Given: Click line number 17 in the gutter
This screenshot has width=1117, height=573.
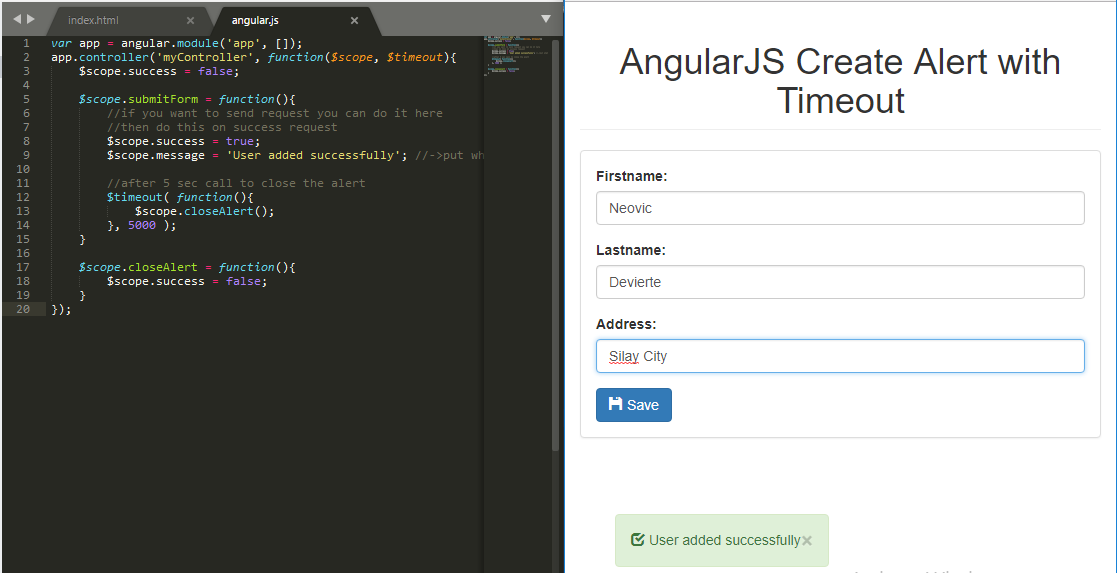Looking at the screenshot, I should click(x=23, y=267).
